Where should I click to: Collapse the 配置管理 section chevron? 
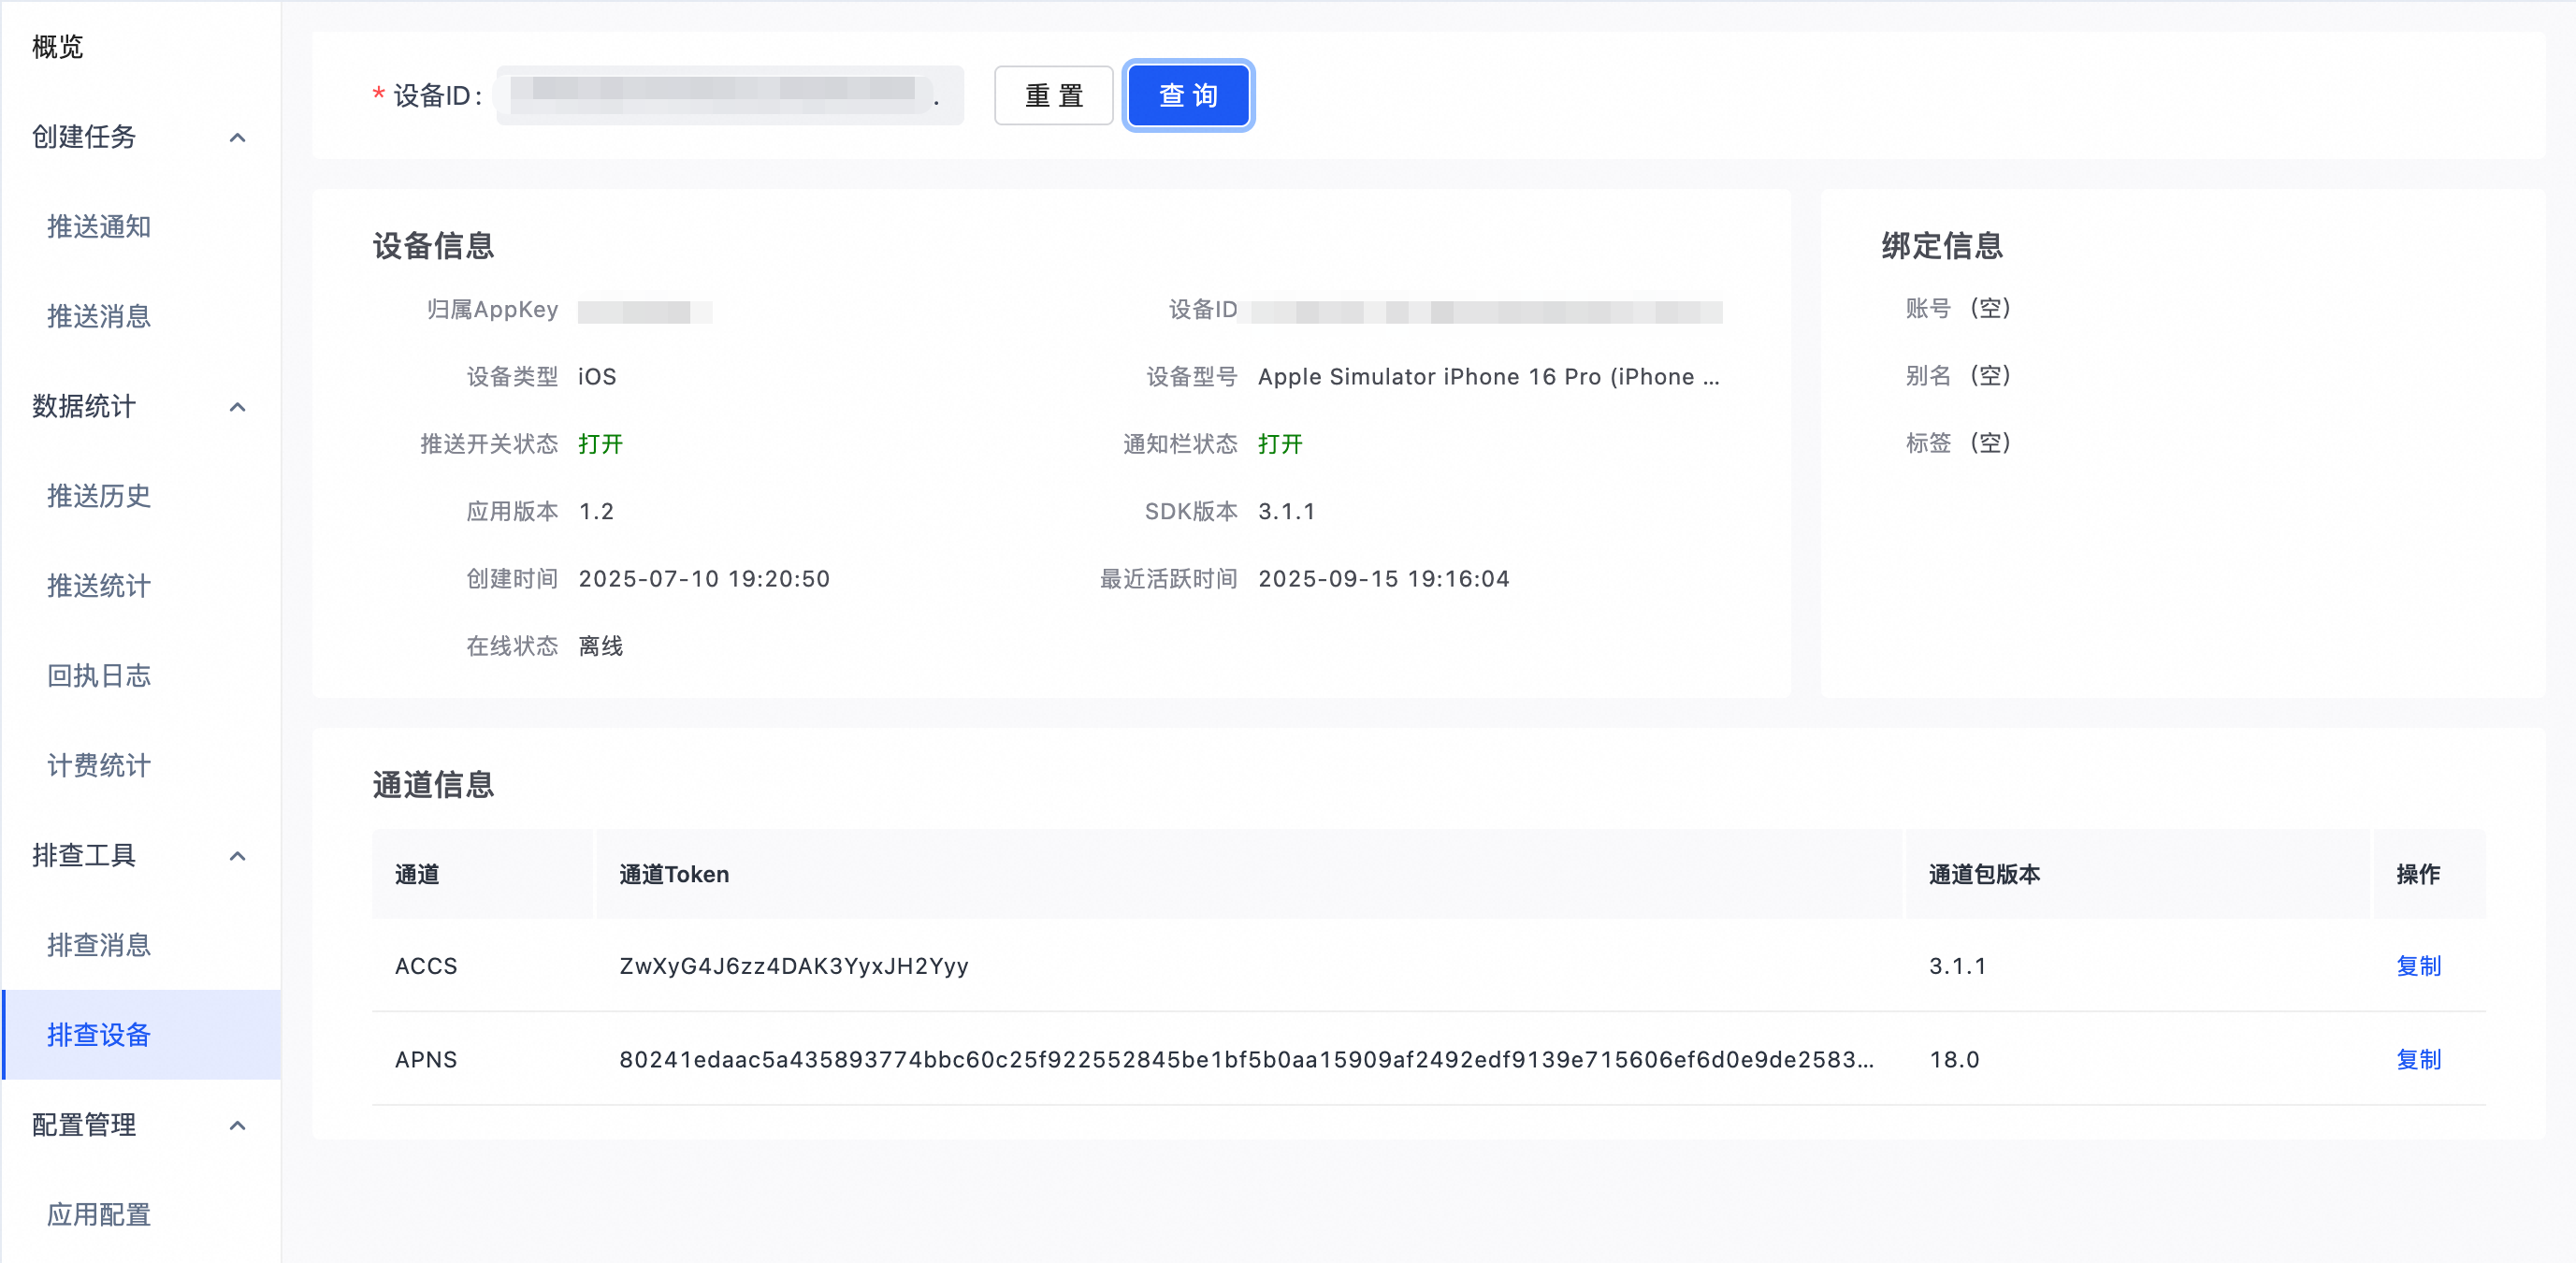(x=237, y=1126)
